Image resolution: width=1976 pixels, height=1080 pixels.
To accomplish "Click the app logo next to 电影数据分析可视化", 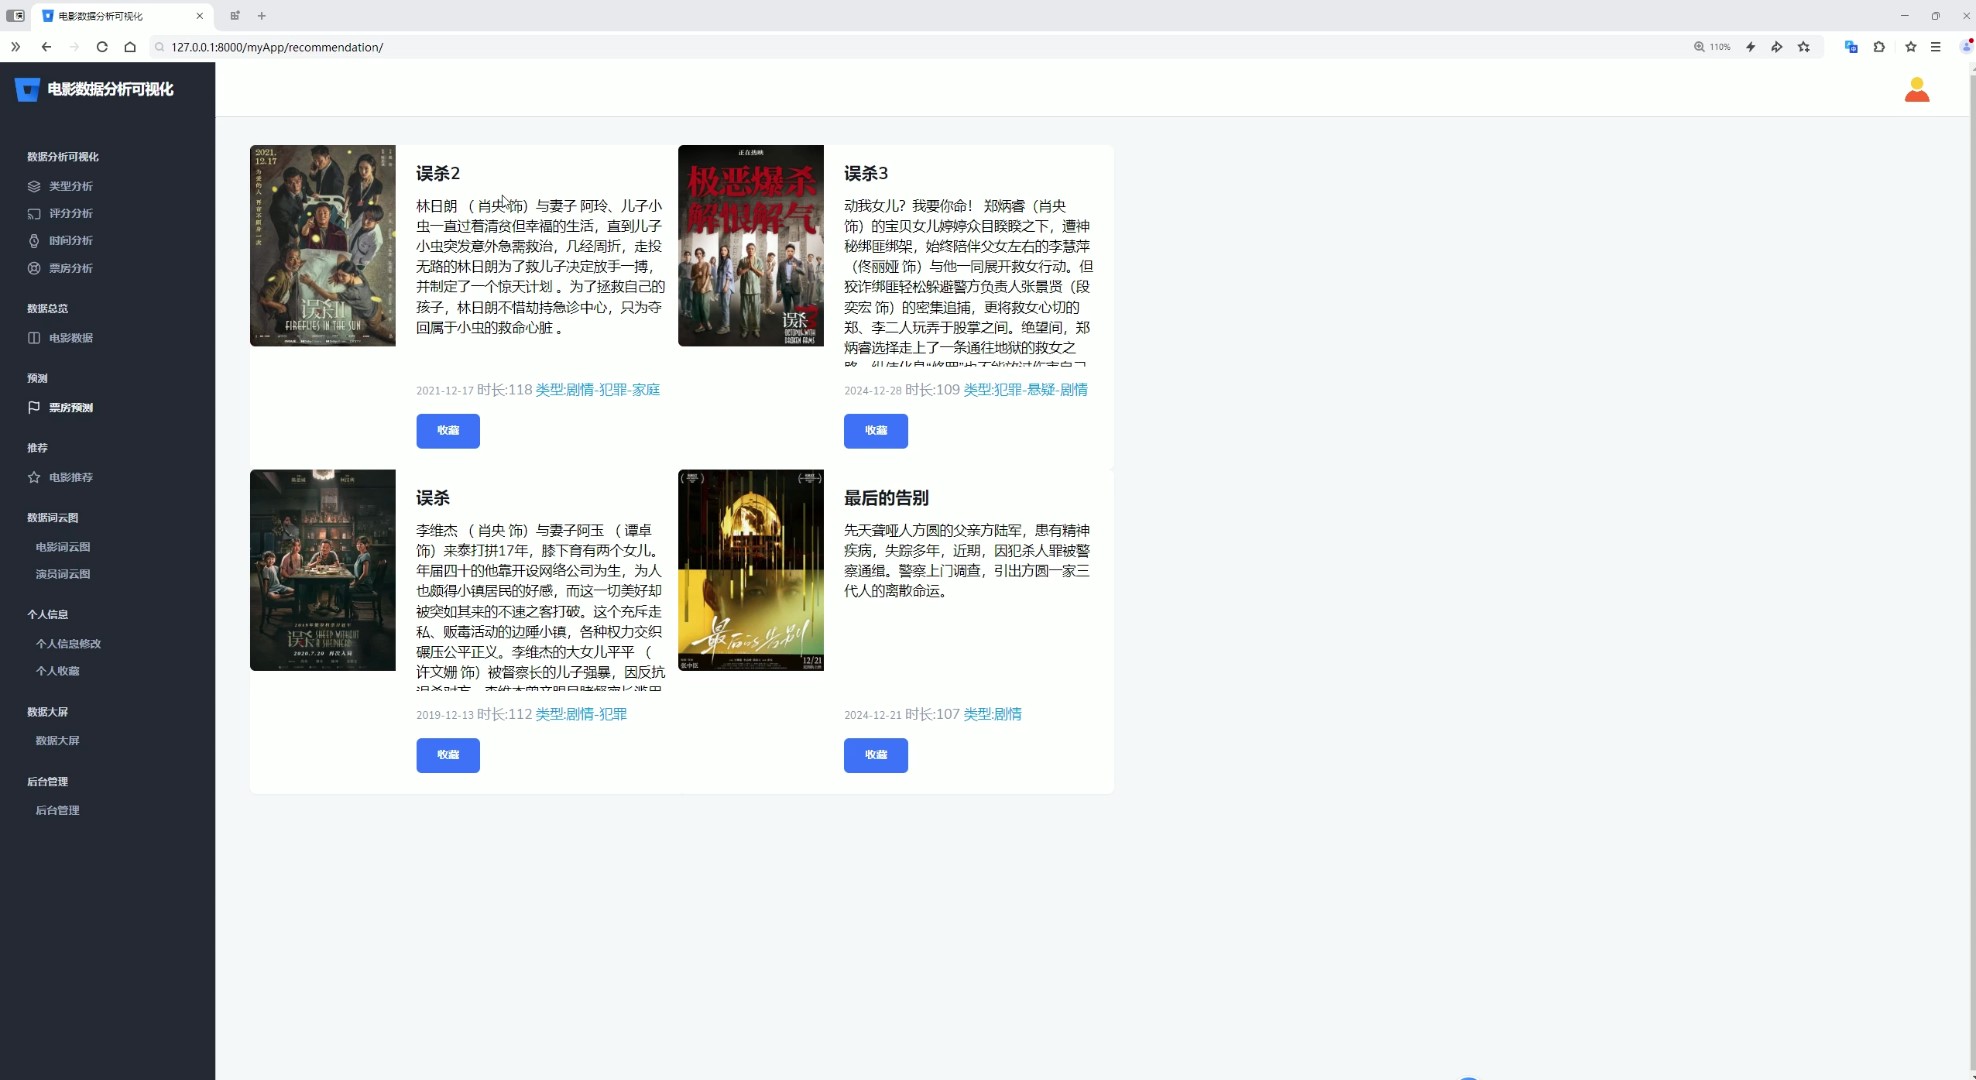I will pyautogui.click(x=27, y=89).
